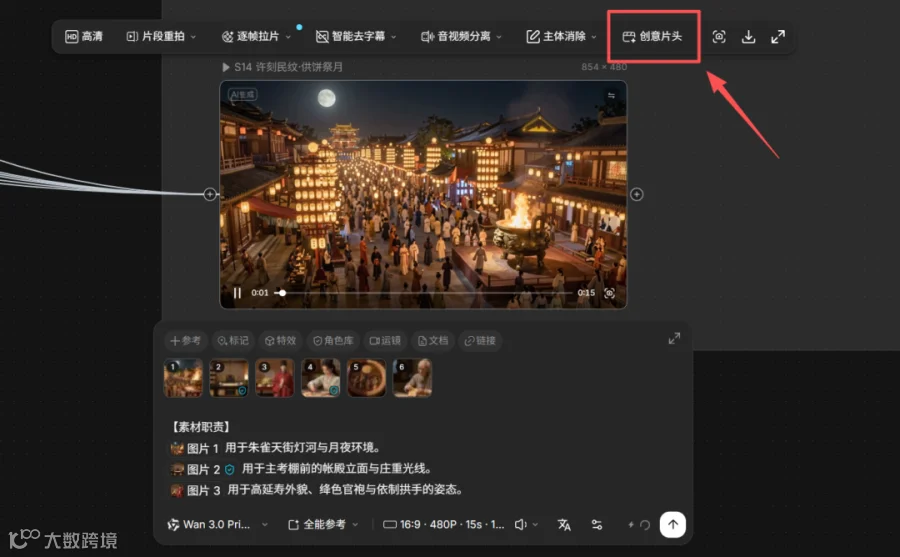Click the 【素材职责】 heading text
Viewport: 900px width, 557px height.
(x=201, y=427)
